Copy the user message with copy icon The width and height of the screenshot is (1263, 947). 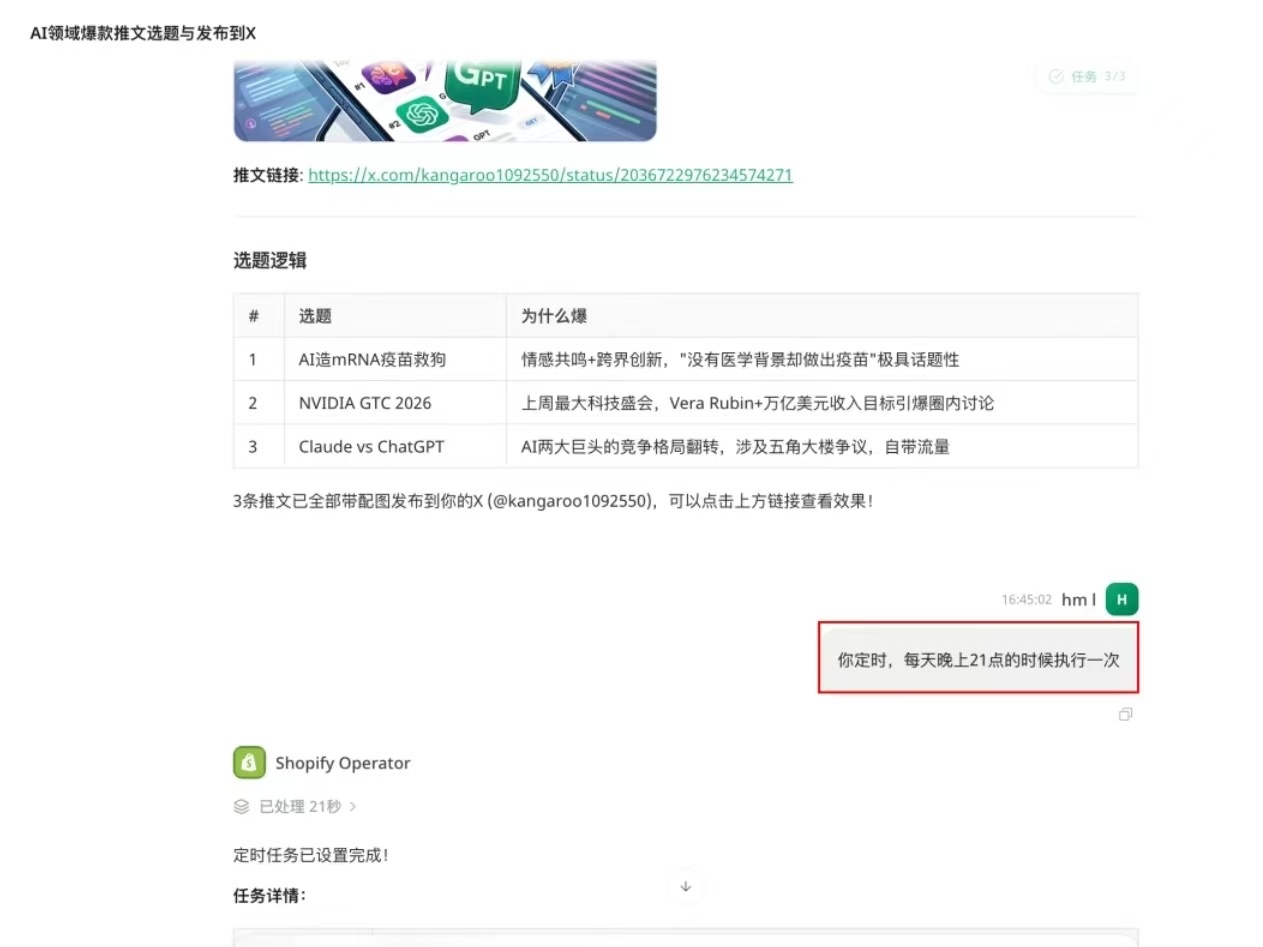coord(1125,714)
